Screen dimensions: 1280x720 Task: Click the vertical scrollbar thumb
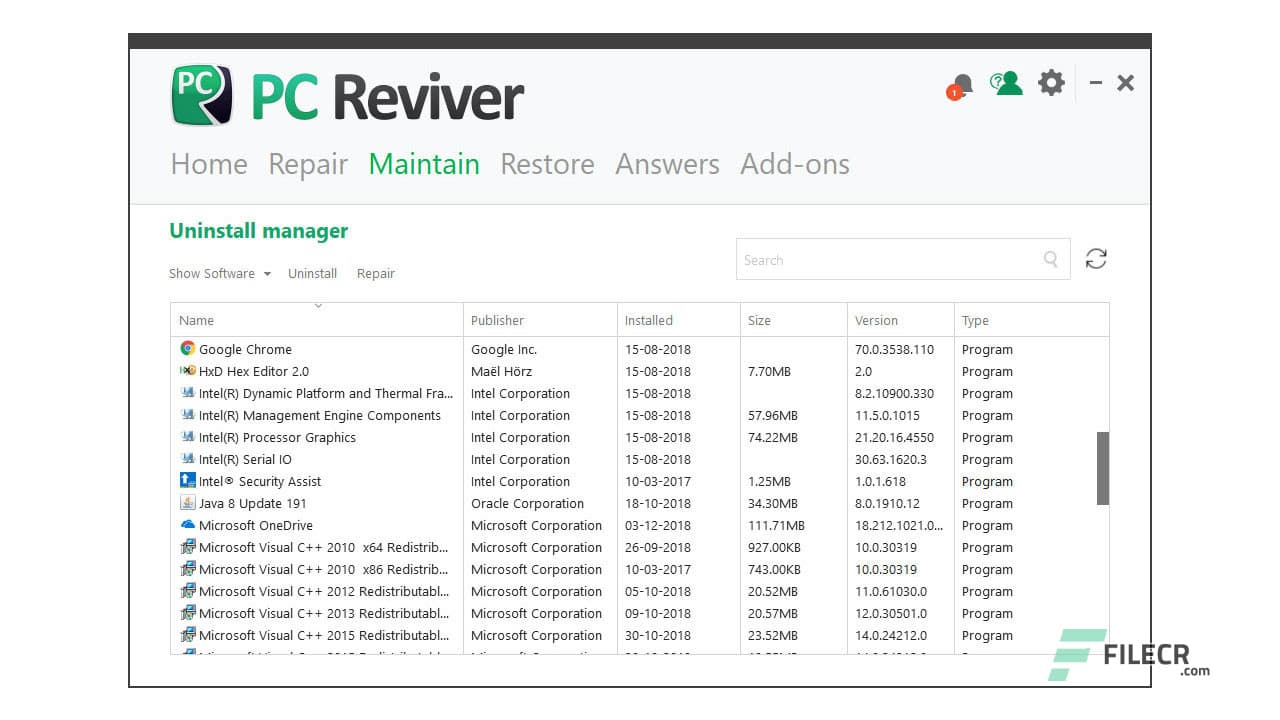1104,465
